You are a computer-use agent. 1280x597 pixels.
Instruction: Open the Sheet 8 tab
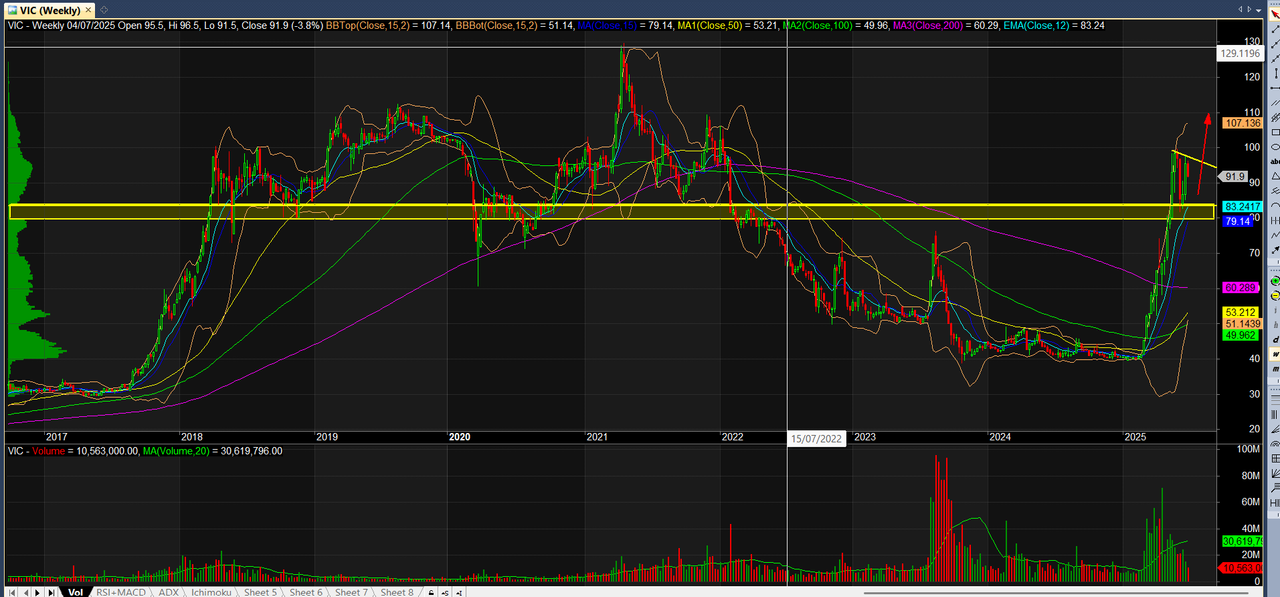(397, 592)
